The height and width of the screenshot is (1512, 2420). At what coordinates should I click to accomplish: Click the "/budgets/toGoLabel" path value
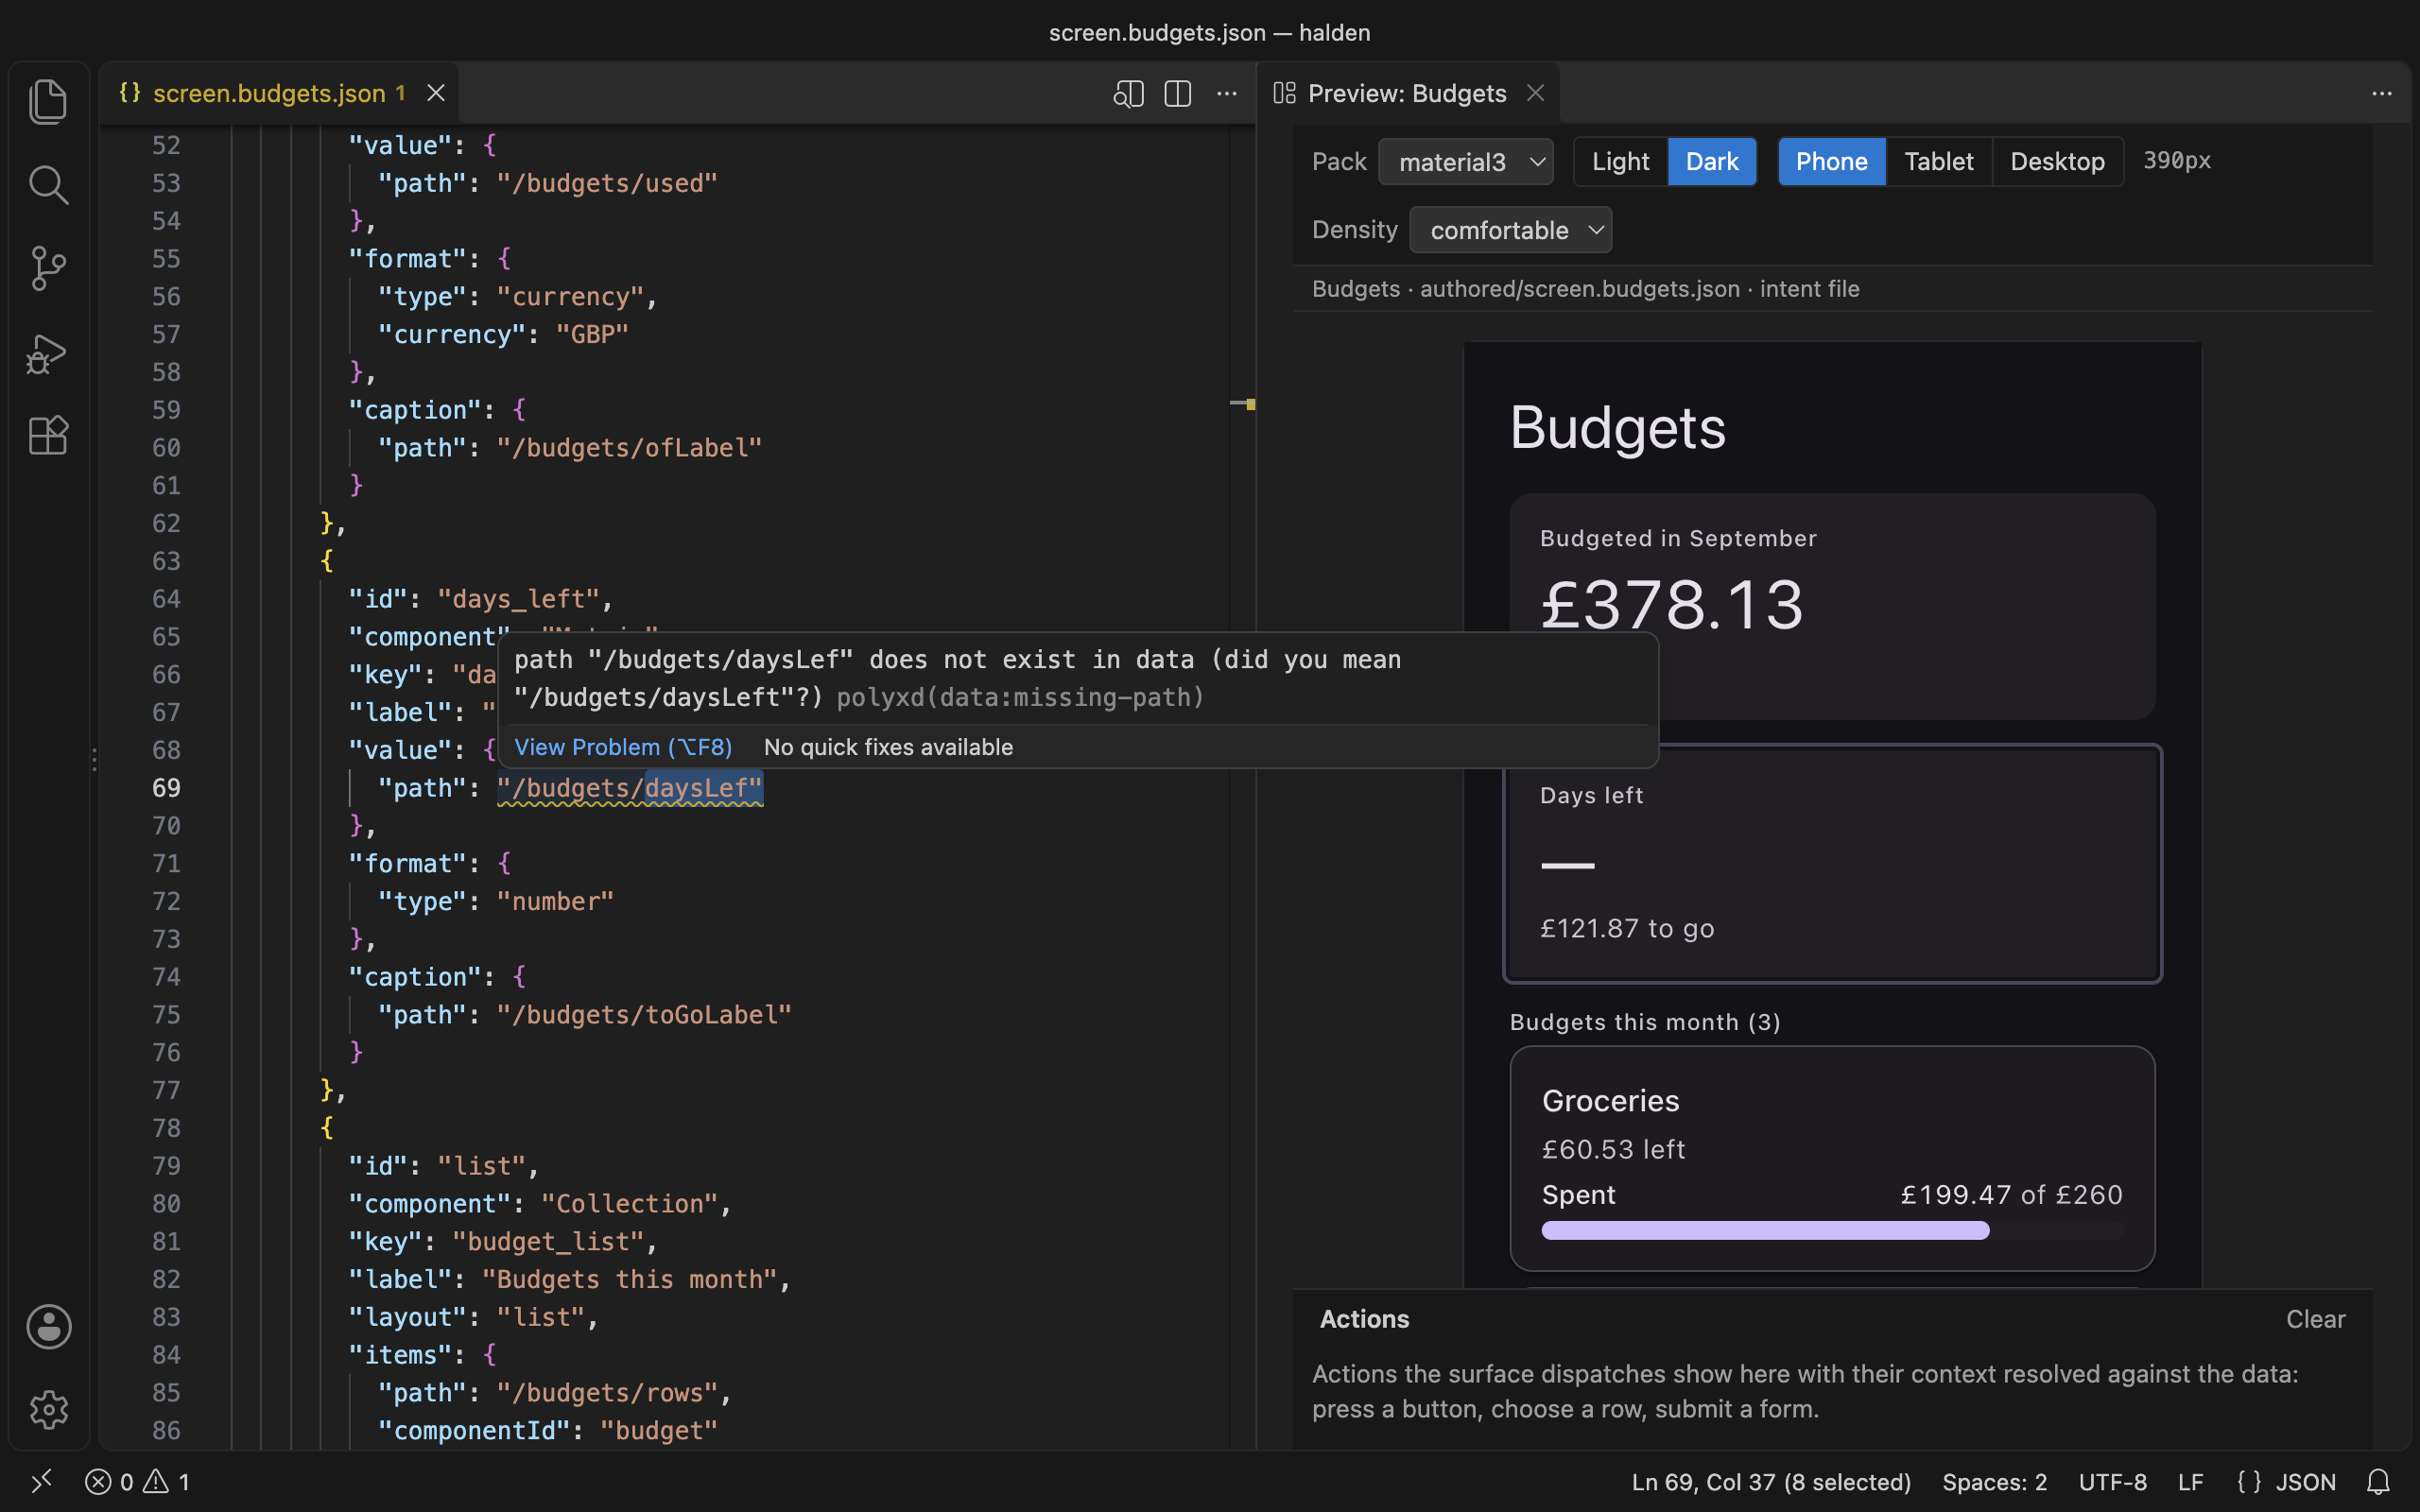644,1014
